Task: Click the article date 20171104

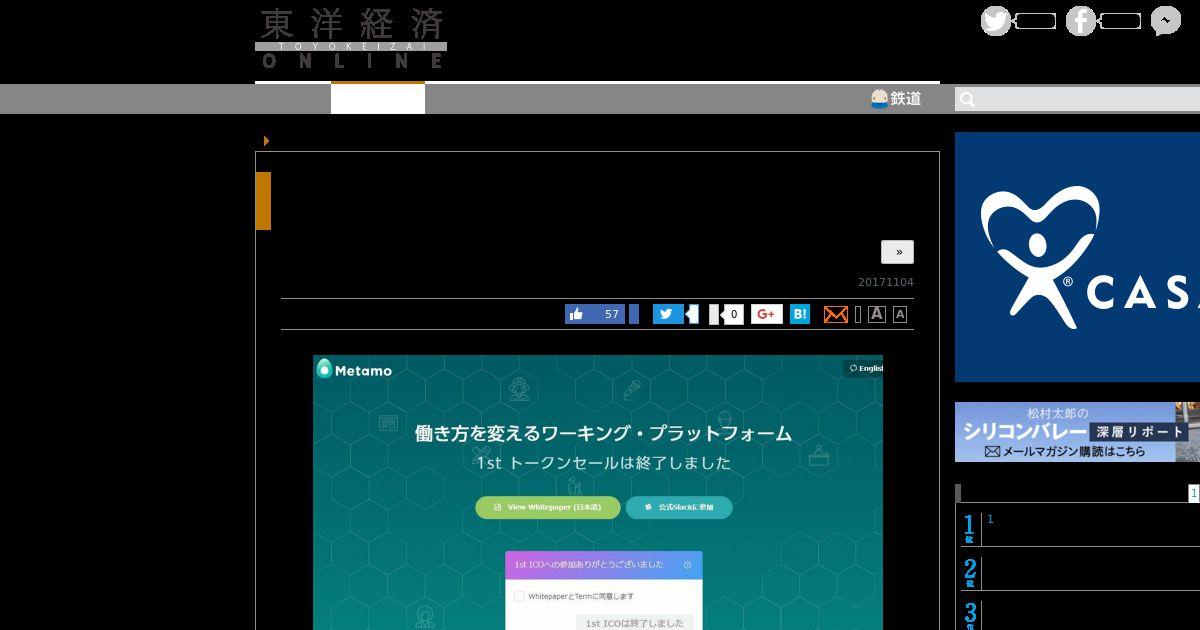Action: tap(885, 282)
